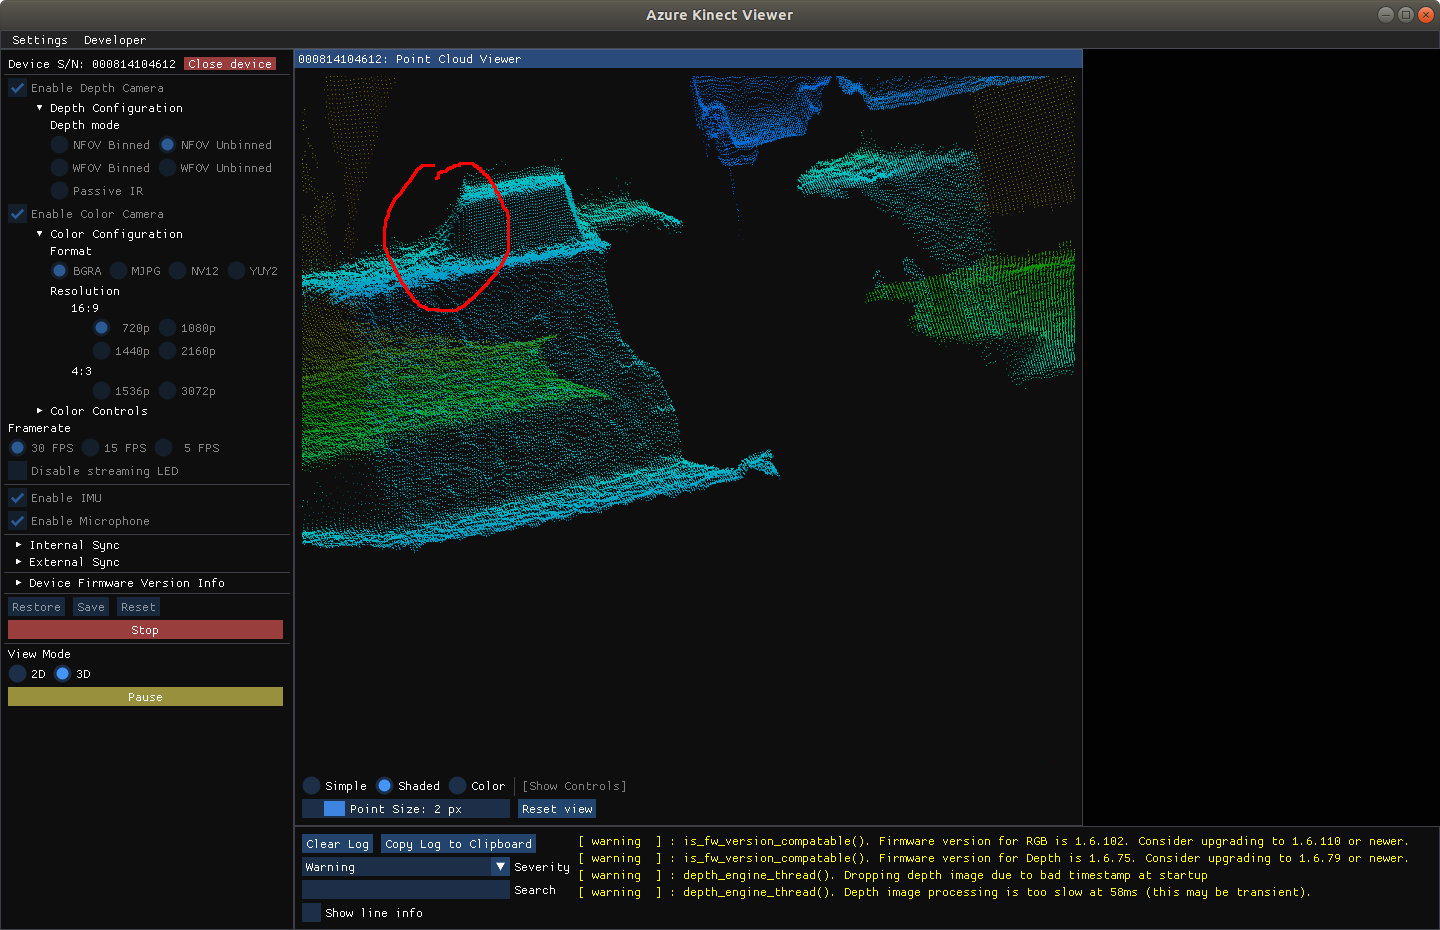This screenshot has width=1440, height=930.
Task: Open the Developer menu
Action: click(x=115, y=40)
